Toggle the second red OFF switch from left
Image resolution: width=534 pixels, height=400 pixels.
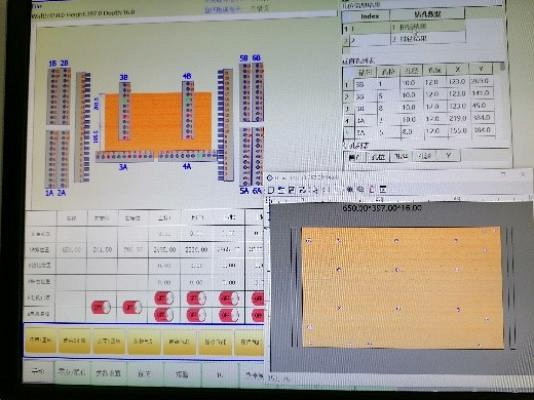[132, 307]
